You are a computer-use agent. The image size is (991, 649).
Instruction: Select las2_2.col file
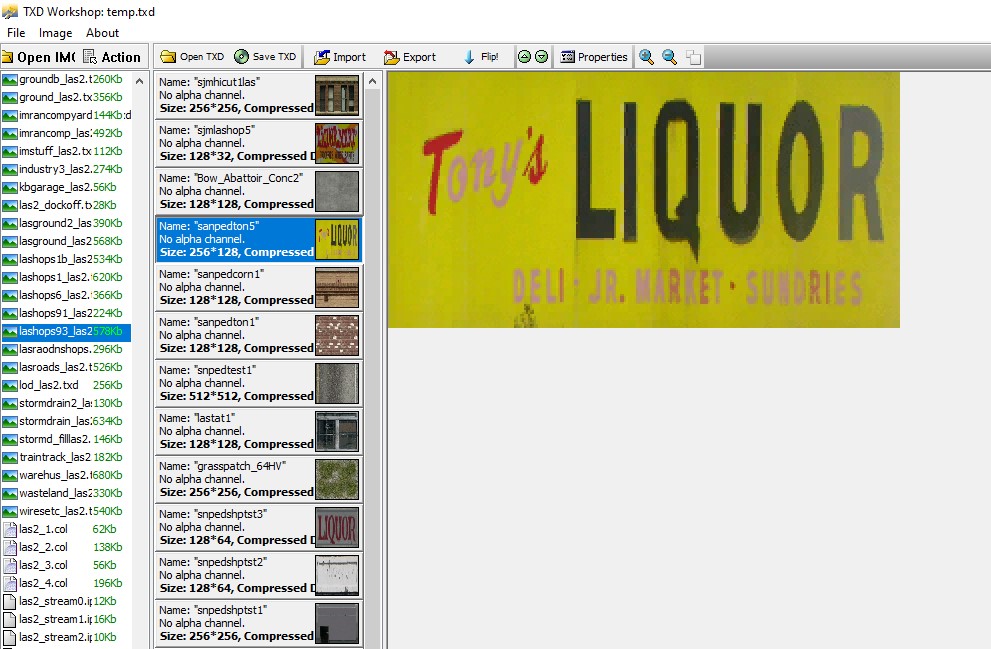point(66,547)
